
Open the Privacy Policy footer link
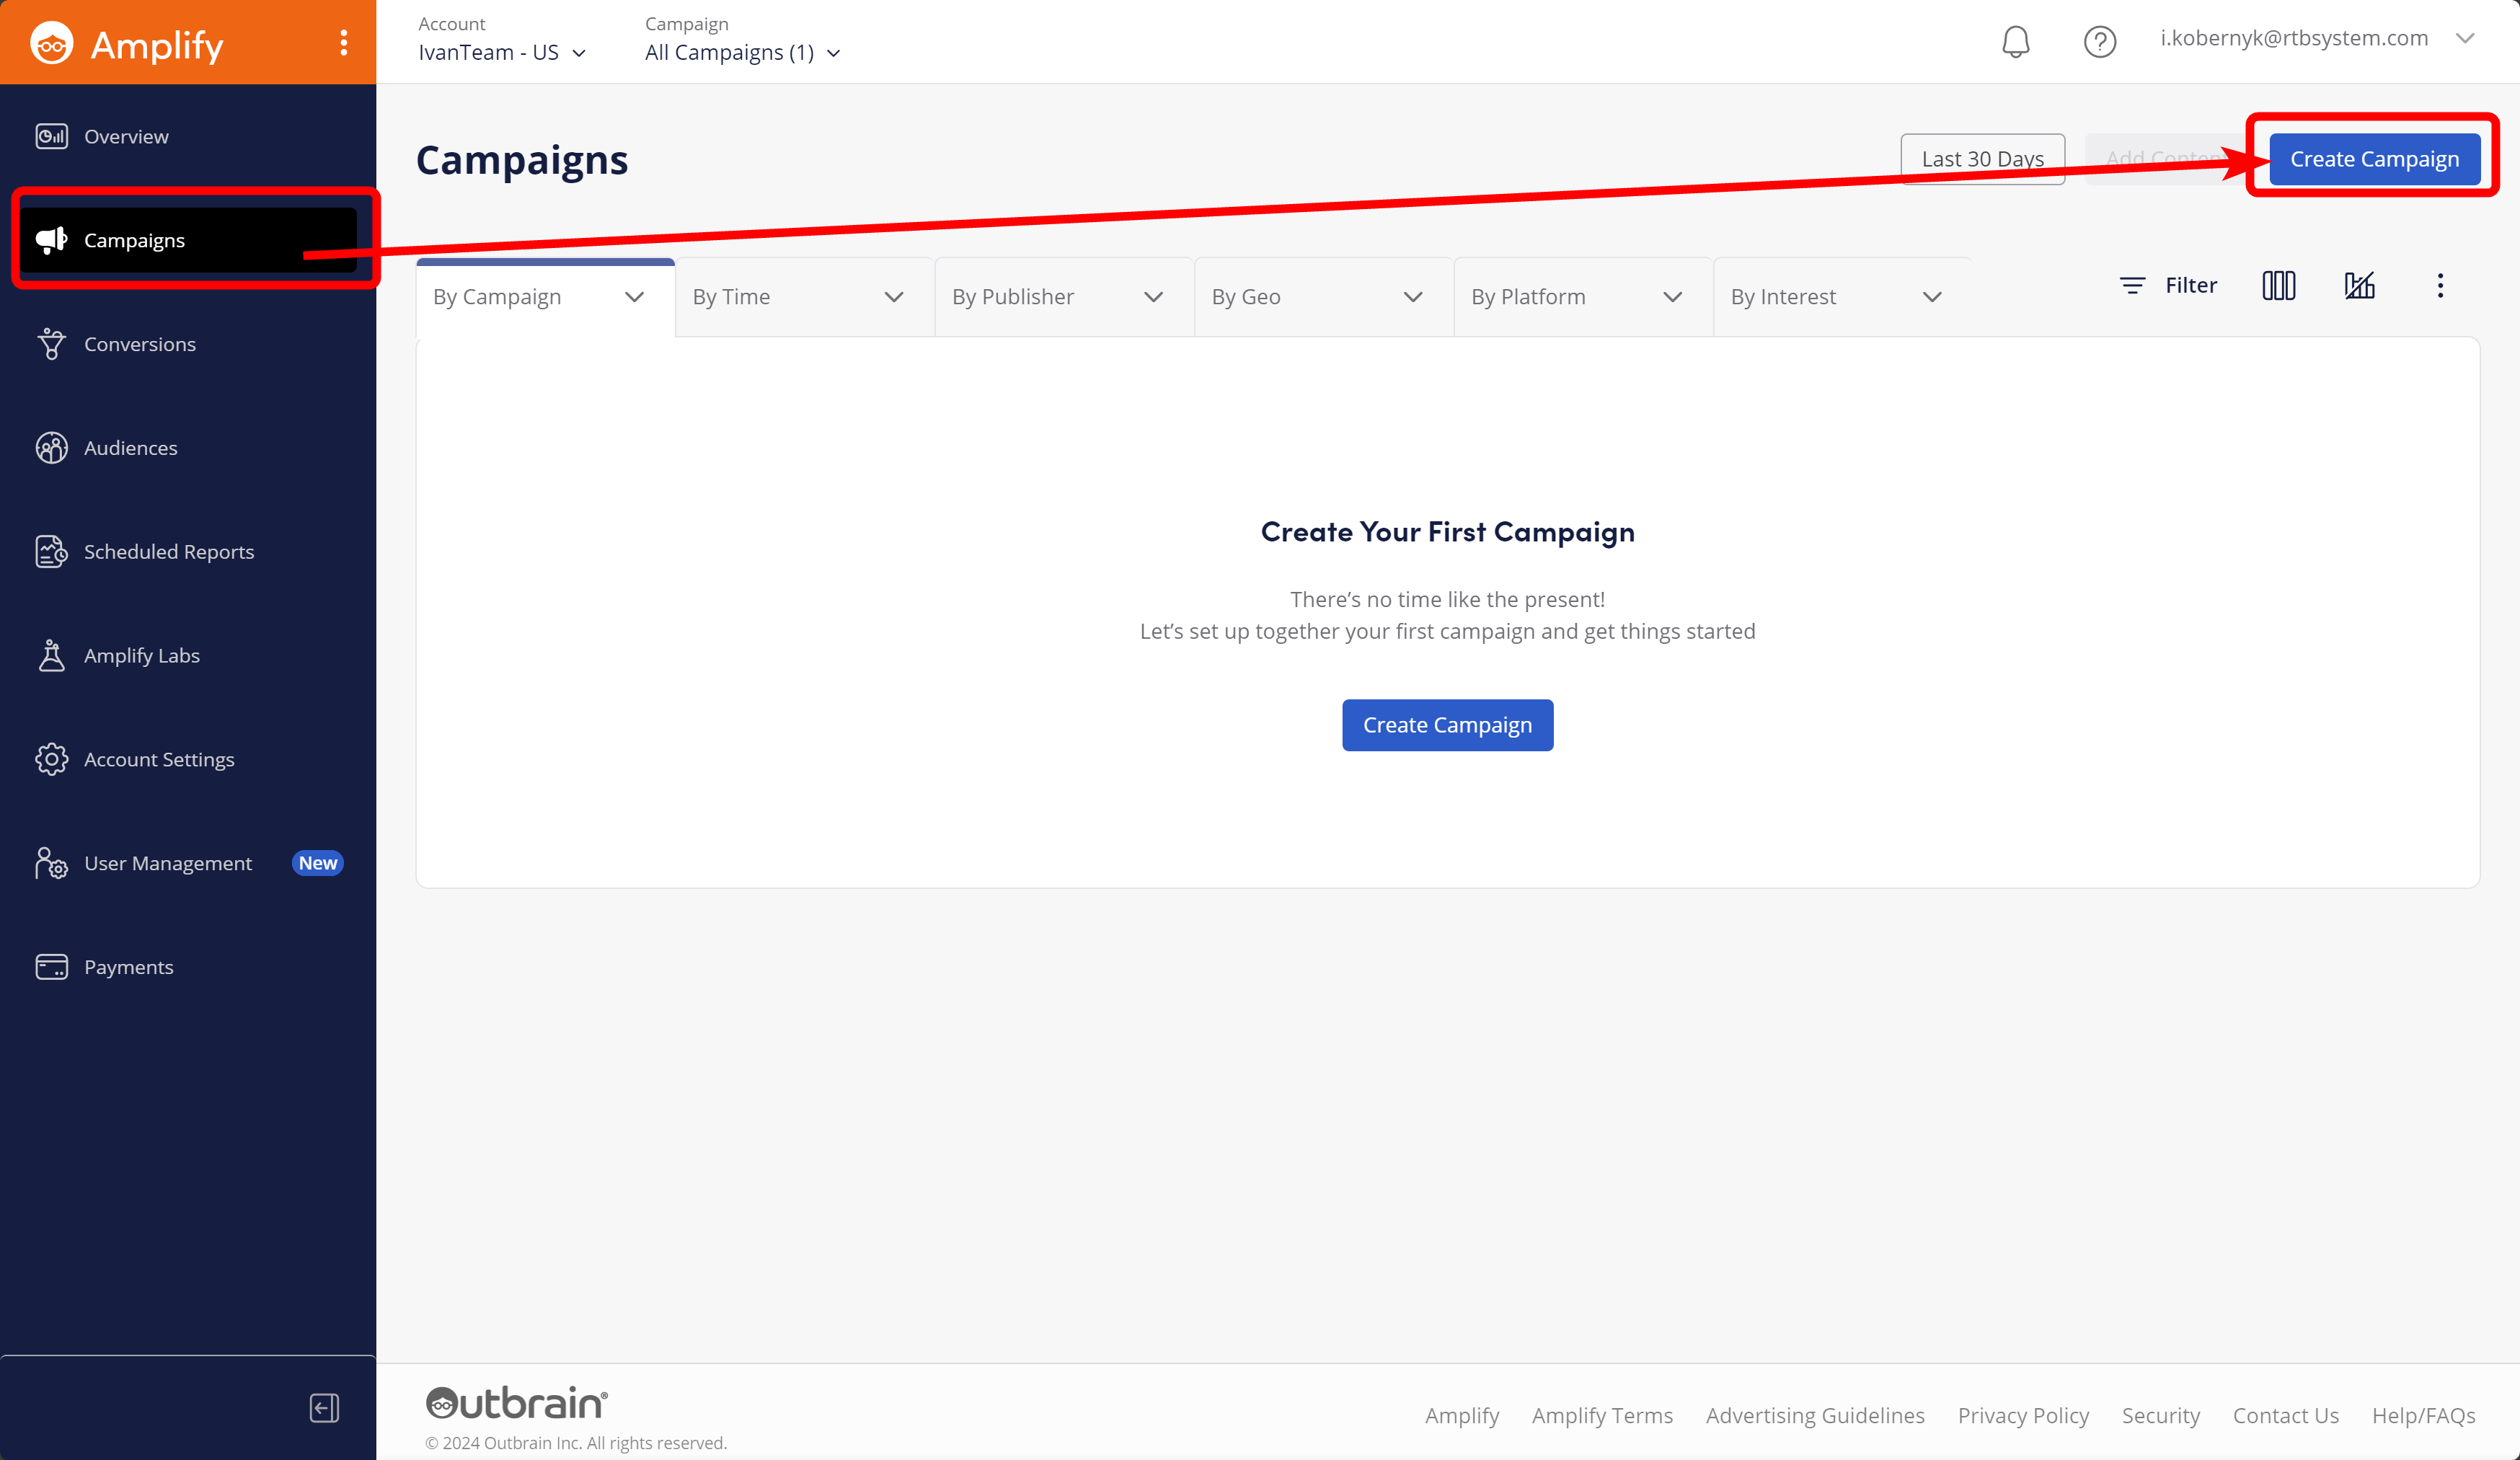click(2023, 1415)
